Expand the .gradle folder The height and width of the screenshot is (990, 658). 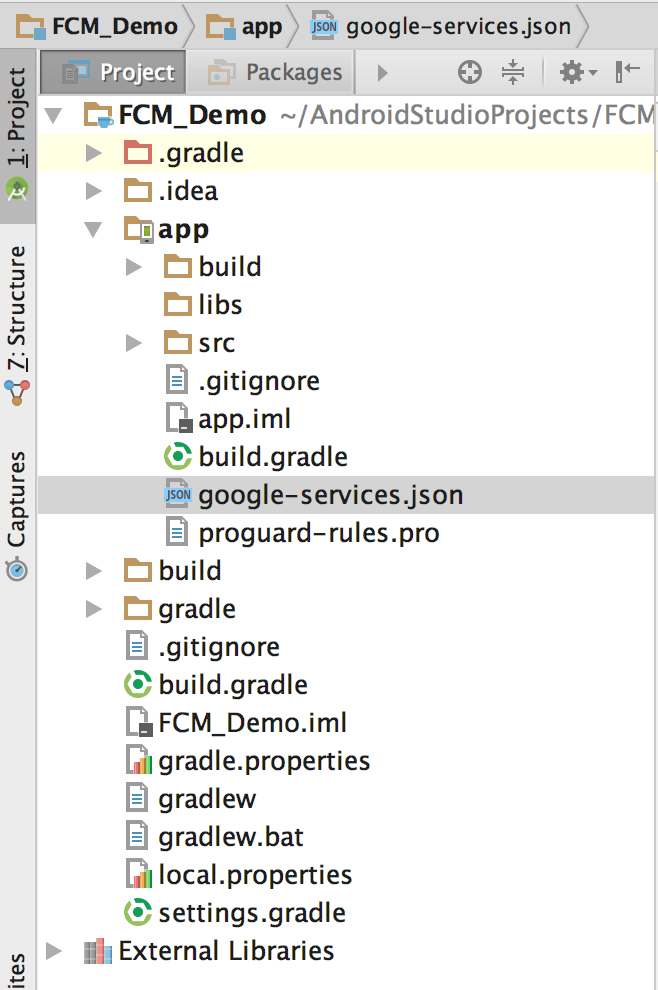94,153
